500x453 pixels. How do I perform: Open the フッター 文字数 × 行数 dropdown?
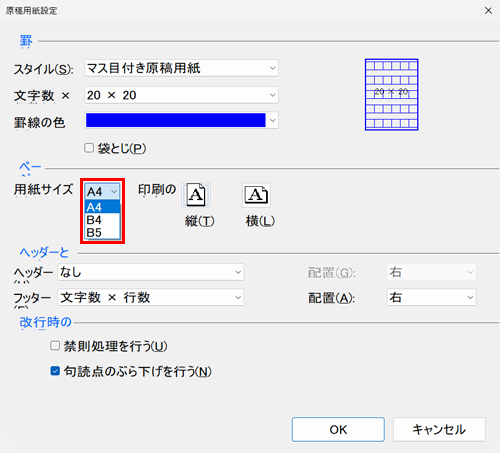click(151, 297)
